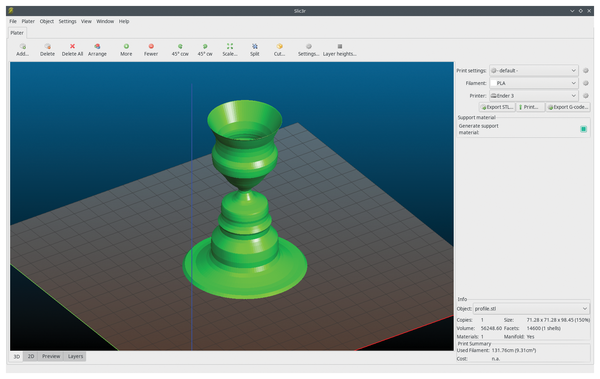Open the Filament PLA dropdown

click(534, 83)
